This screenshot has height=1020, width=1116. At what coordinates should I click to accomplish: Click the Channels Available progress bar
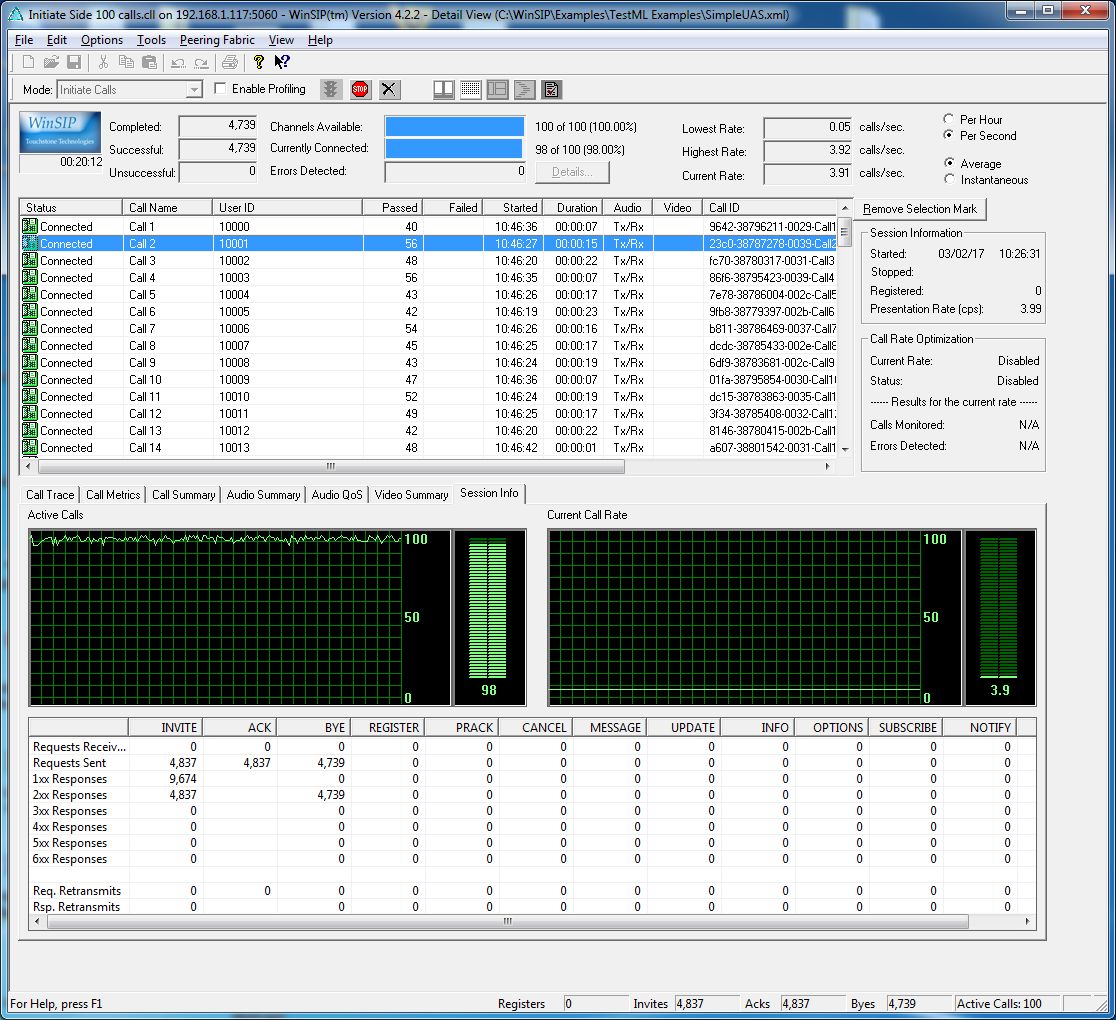pos(455,127)
